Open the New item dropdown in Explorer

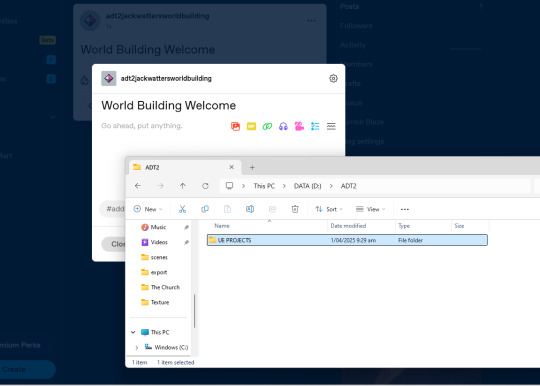pos(148,209)
